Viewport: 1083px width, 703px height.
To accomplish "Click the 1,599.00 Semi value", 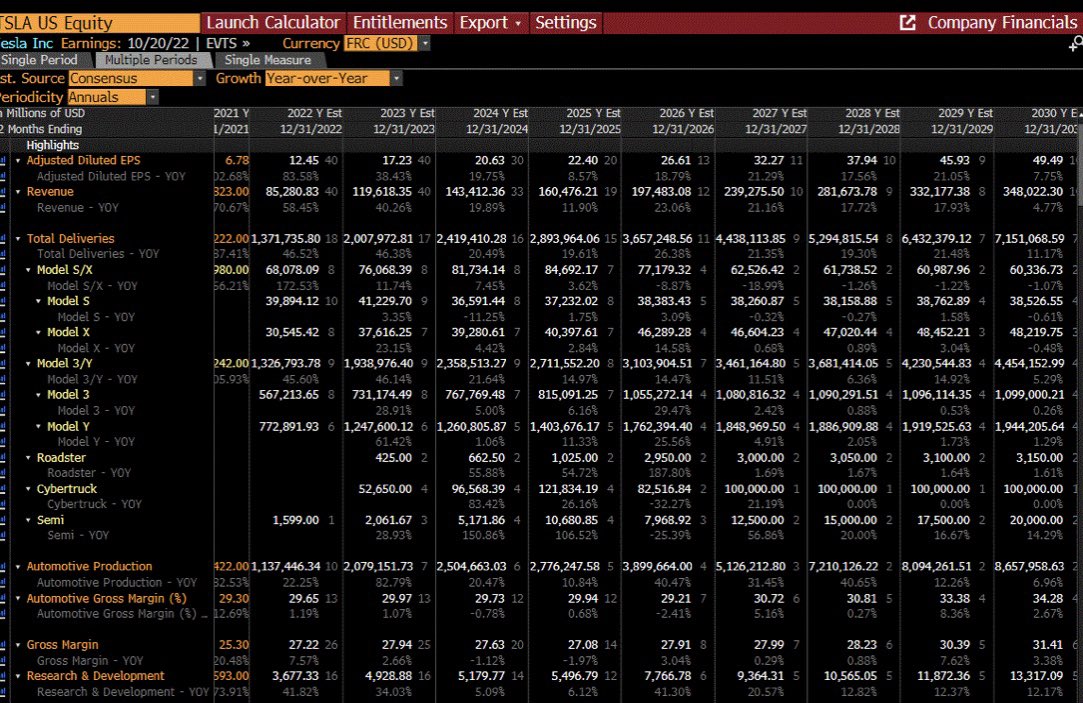I will 296,520.
